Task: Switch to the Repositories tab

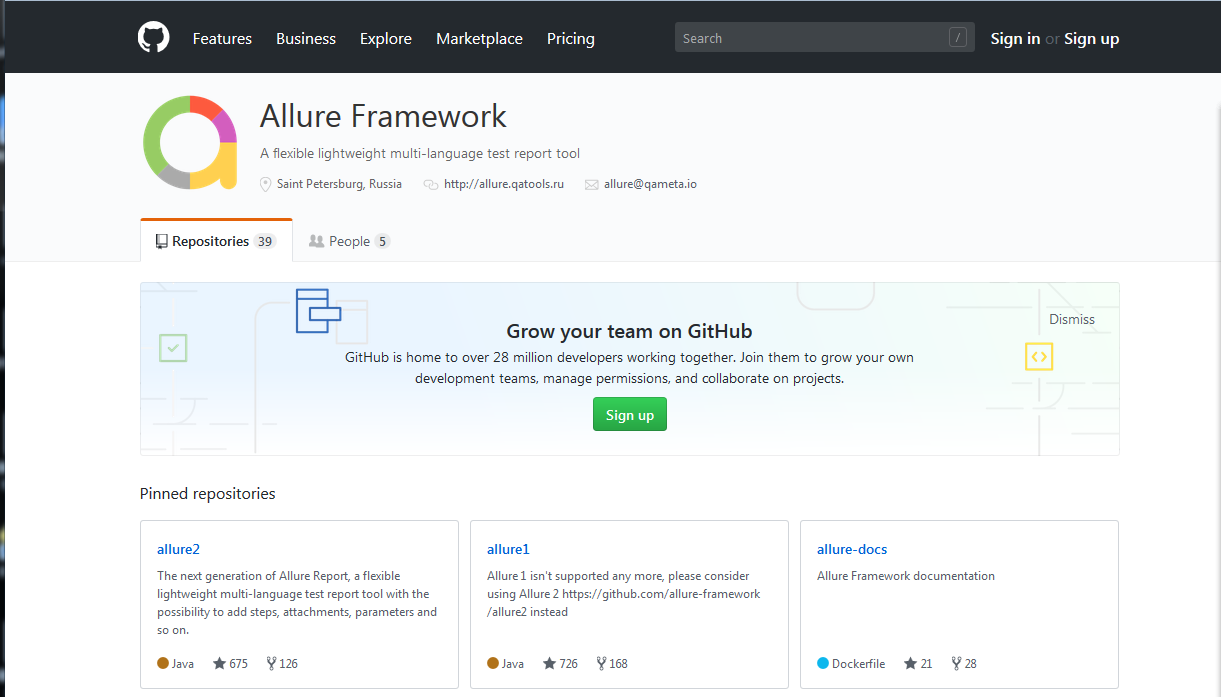Action: pos(216,241)
